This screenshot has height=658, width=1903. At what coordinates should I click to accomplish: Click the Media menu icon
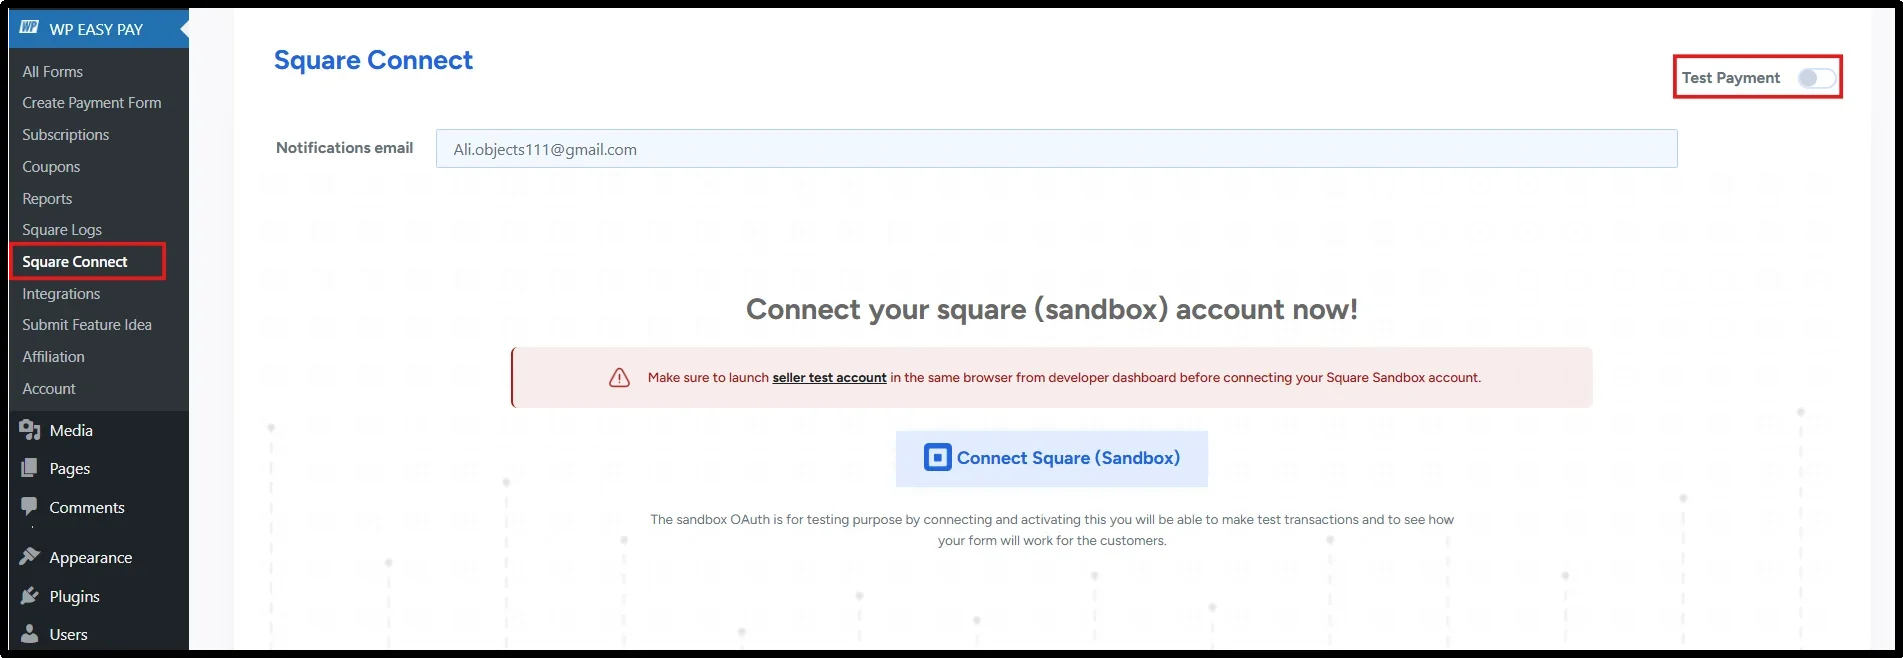click(x=30, y=430)
